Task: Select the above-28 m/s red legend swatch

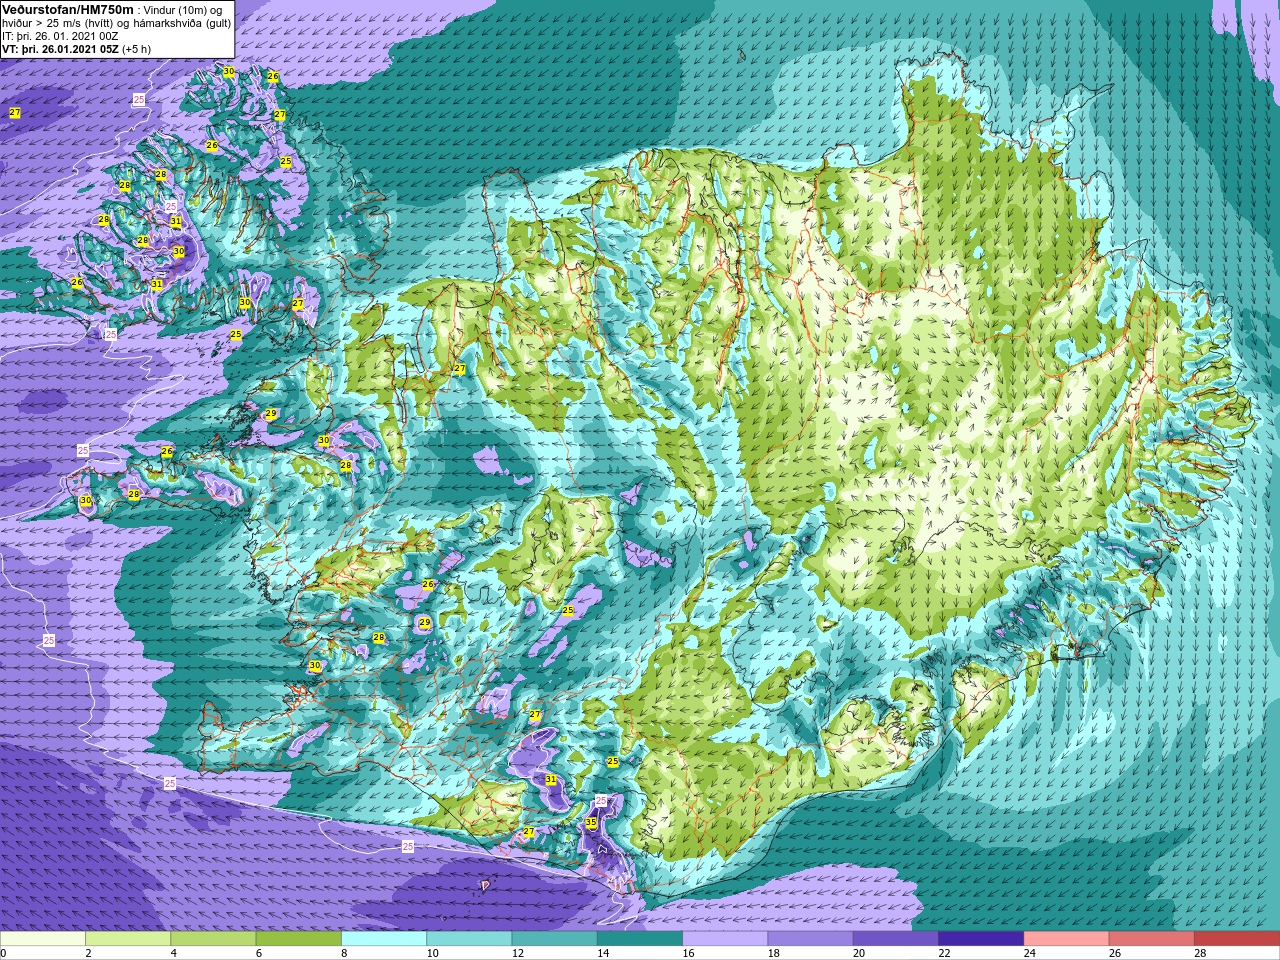Action: [x=1237, y=939]
